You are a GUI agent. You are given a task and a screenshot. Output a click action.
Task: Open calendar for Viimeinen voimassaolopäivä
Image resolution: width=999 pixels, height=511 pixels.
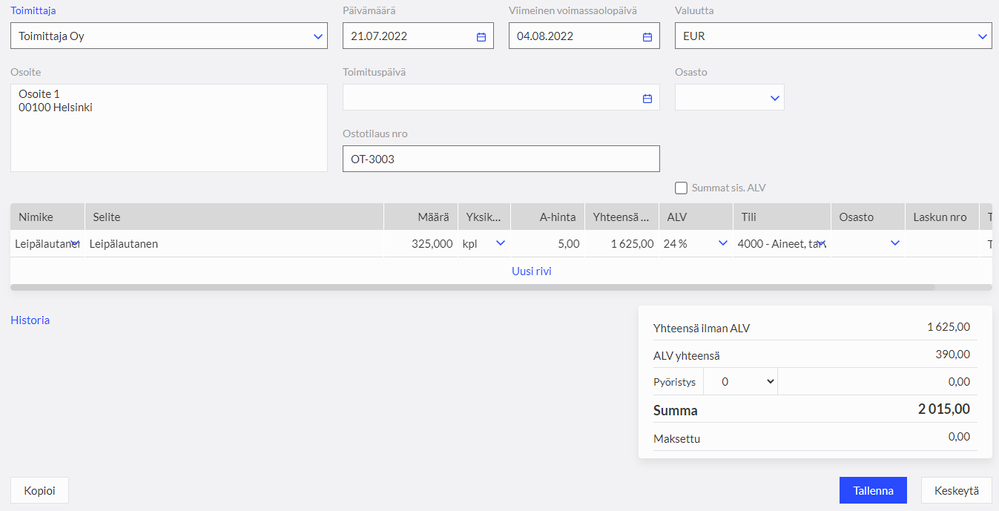(x=647, y=37)
